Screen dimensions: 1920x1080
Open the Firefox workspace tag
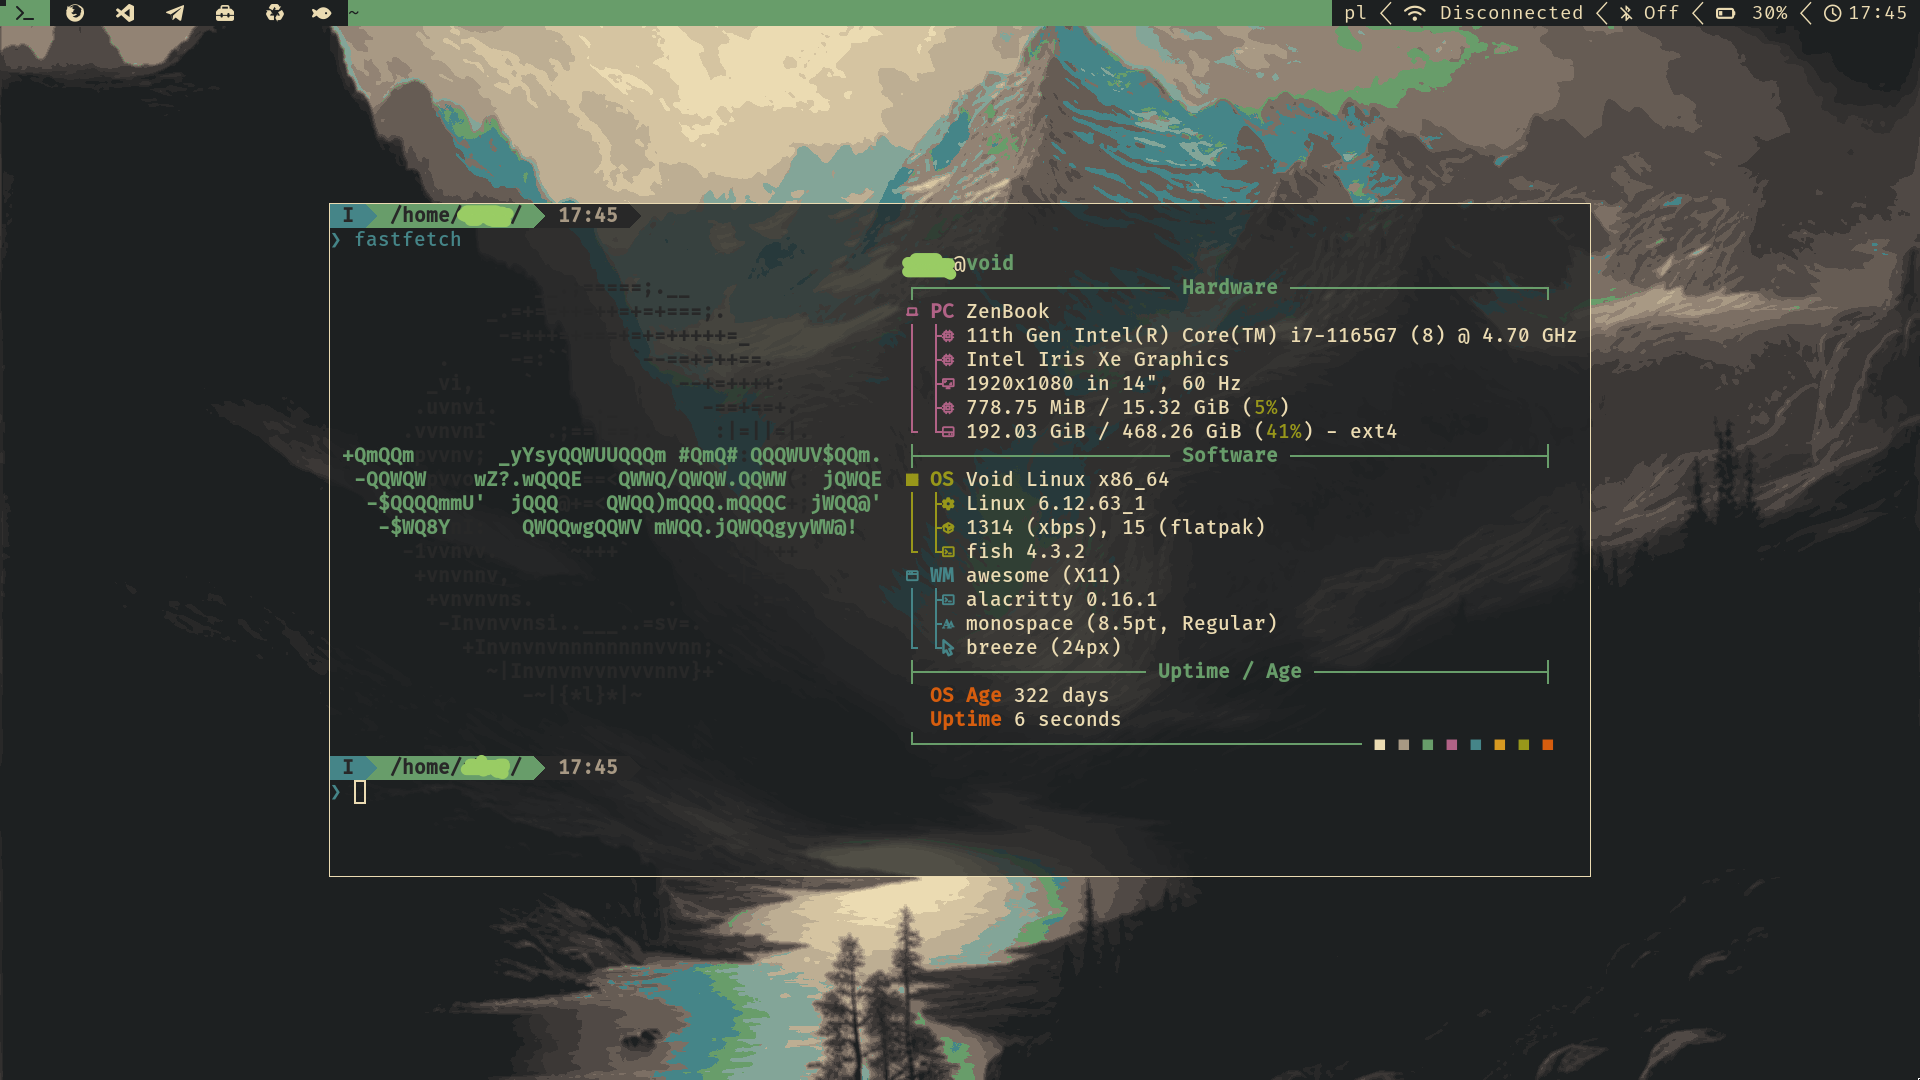75,13
